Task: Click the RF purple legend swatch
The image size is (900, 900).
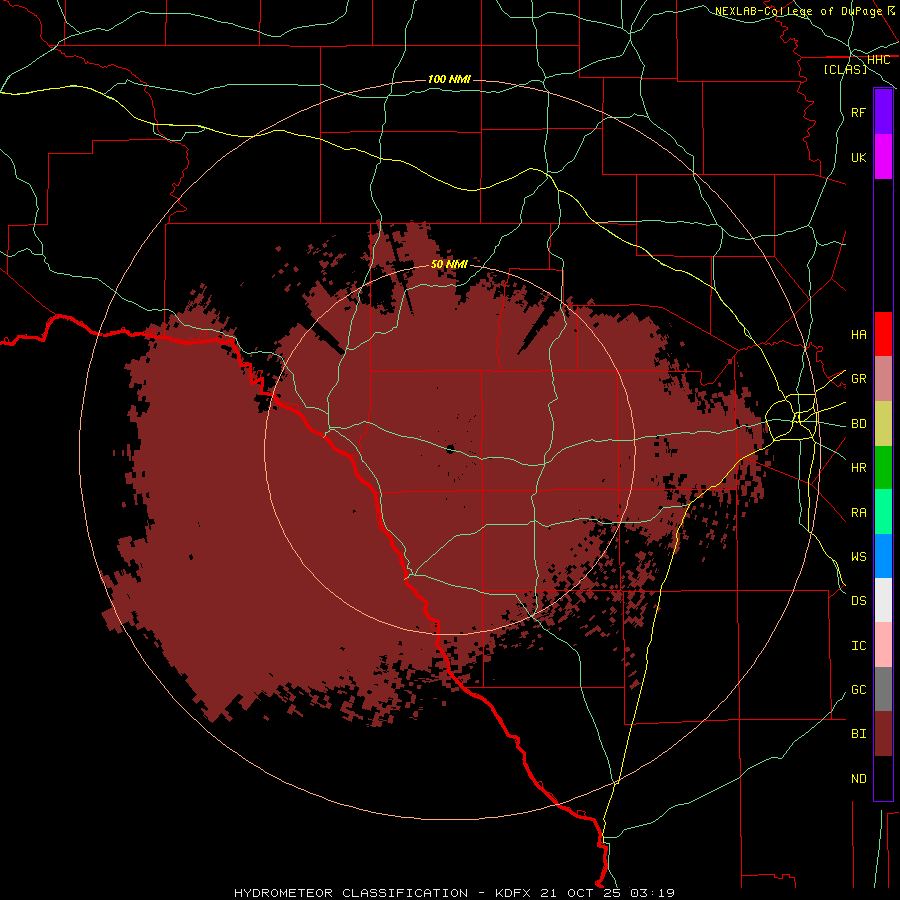Action: point(883,112)
